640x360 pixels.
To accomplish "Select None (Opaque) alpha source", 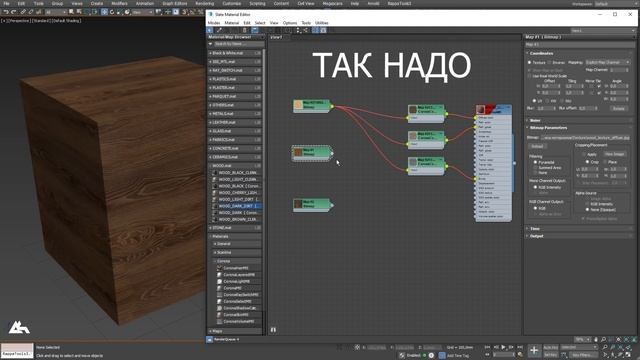I will pyautogui.click(x=587, y=209).
